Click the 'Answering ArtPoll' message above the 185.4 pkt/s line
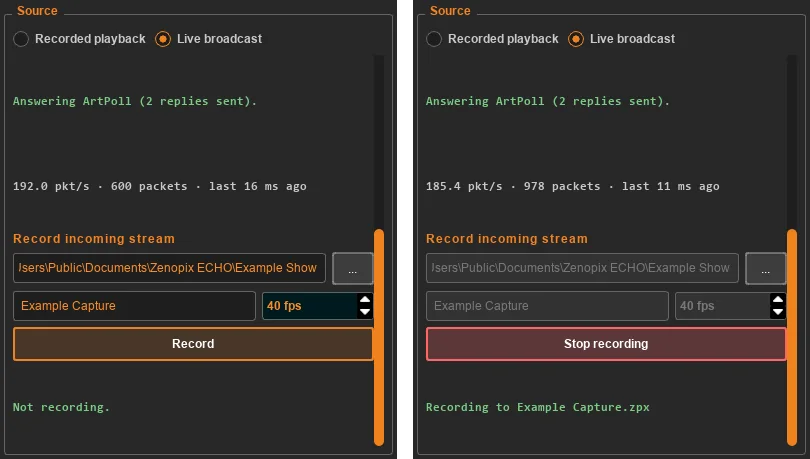 pyautogui.click(x=548, y=101)
